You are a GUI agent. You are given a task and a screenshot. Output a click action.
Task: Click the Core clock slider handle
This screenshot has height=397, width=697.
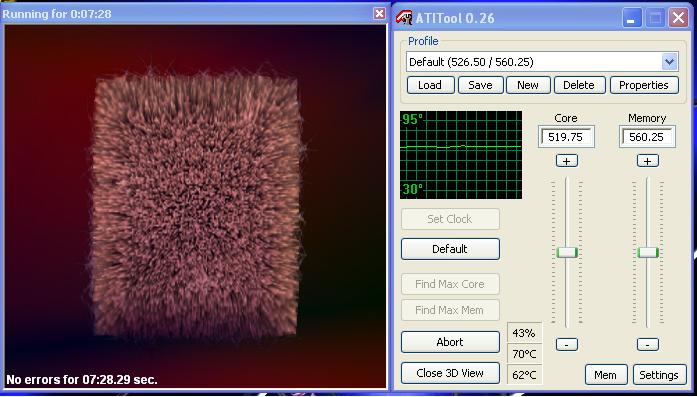[x=567, y=253]
